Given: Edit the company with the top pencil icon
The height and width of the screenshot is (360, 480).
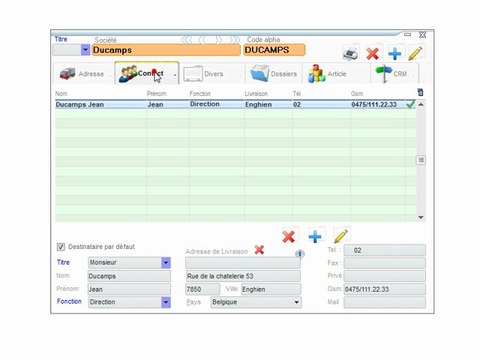Looking at the screenshot, I should (x=416, y=53).
